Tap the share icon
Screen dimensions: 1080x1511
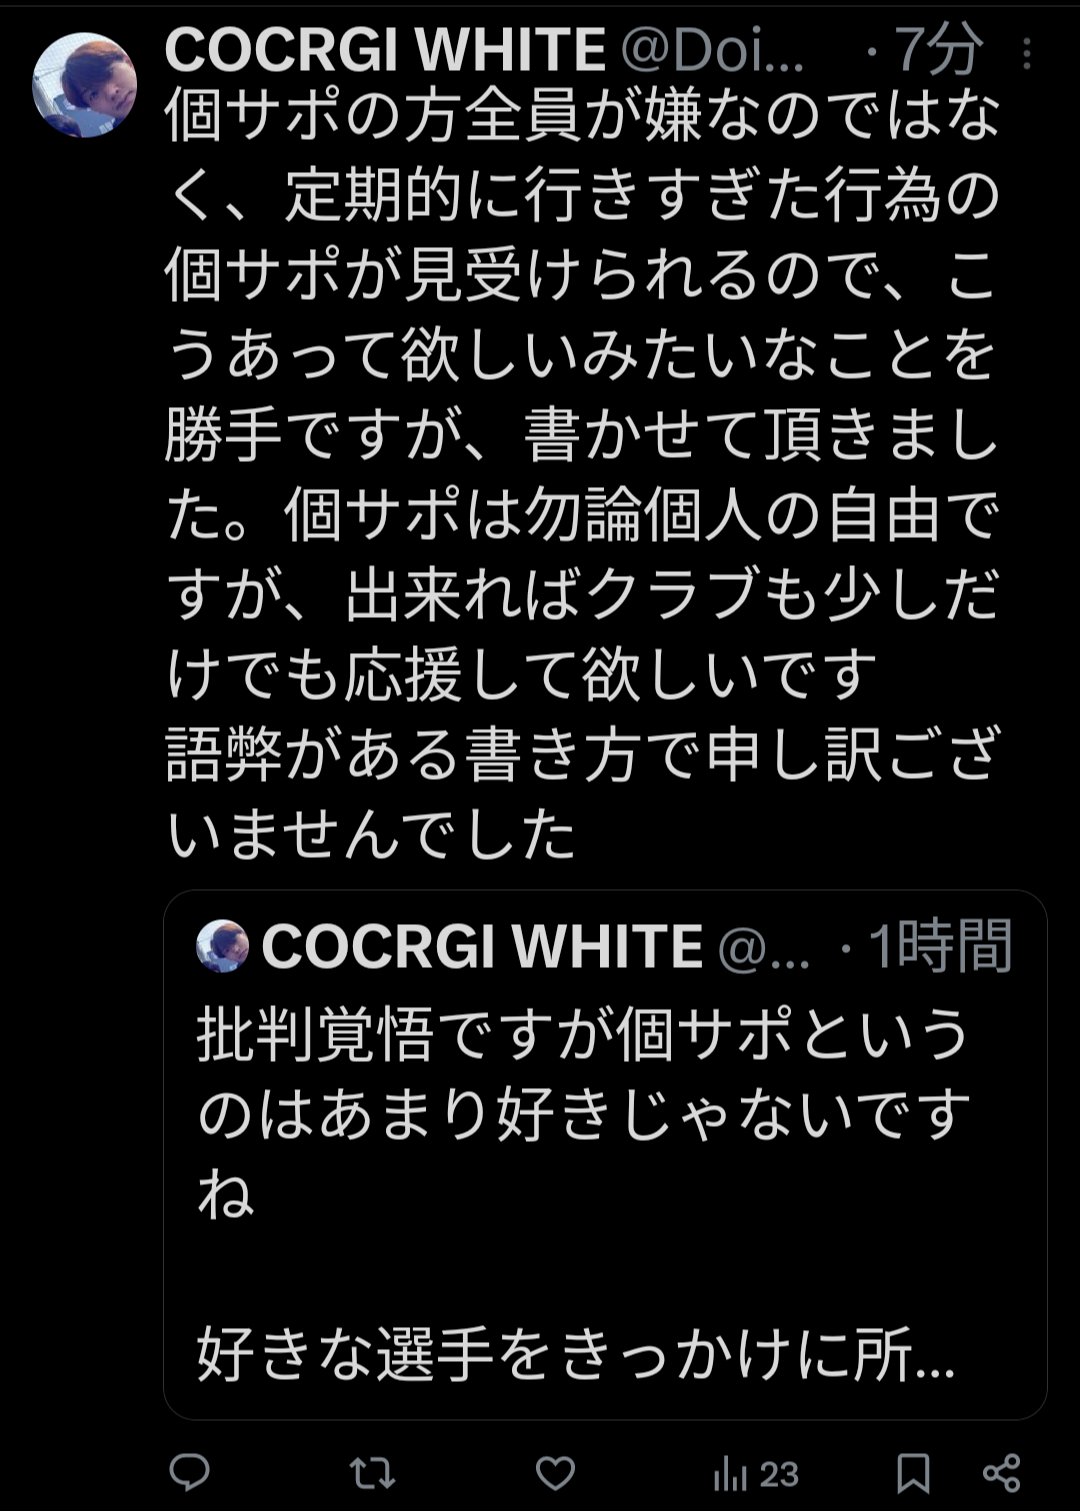point(1001,1473)
